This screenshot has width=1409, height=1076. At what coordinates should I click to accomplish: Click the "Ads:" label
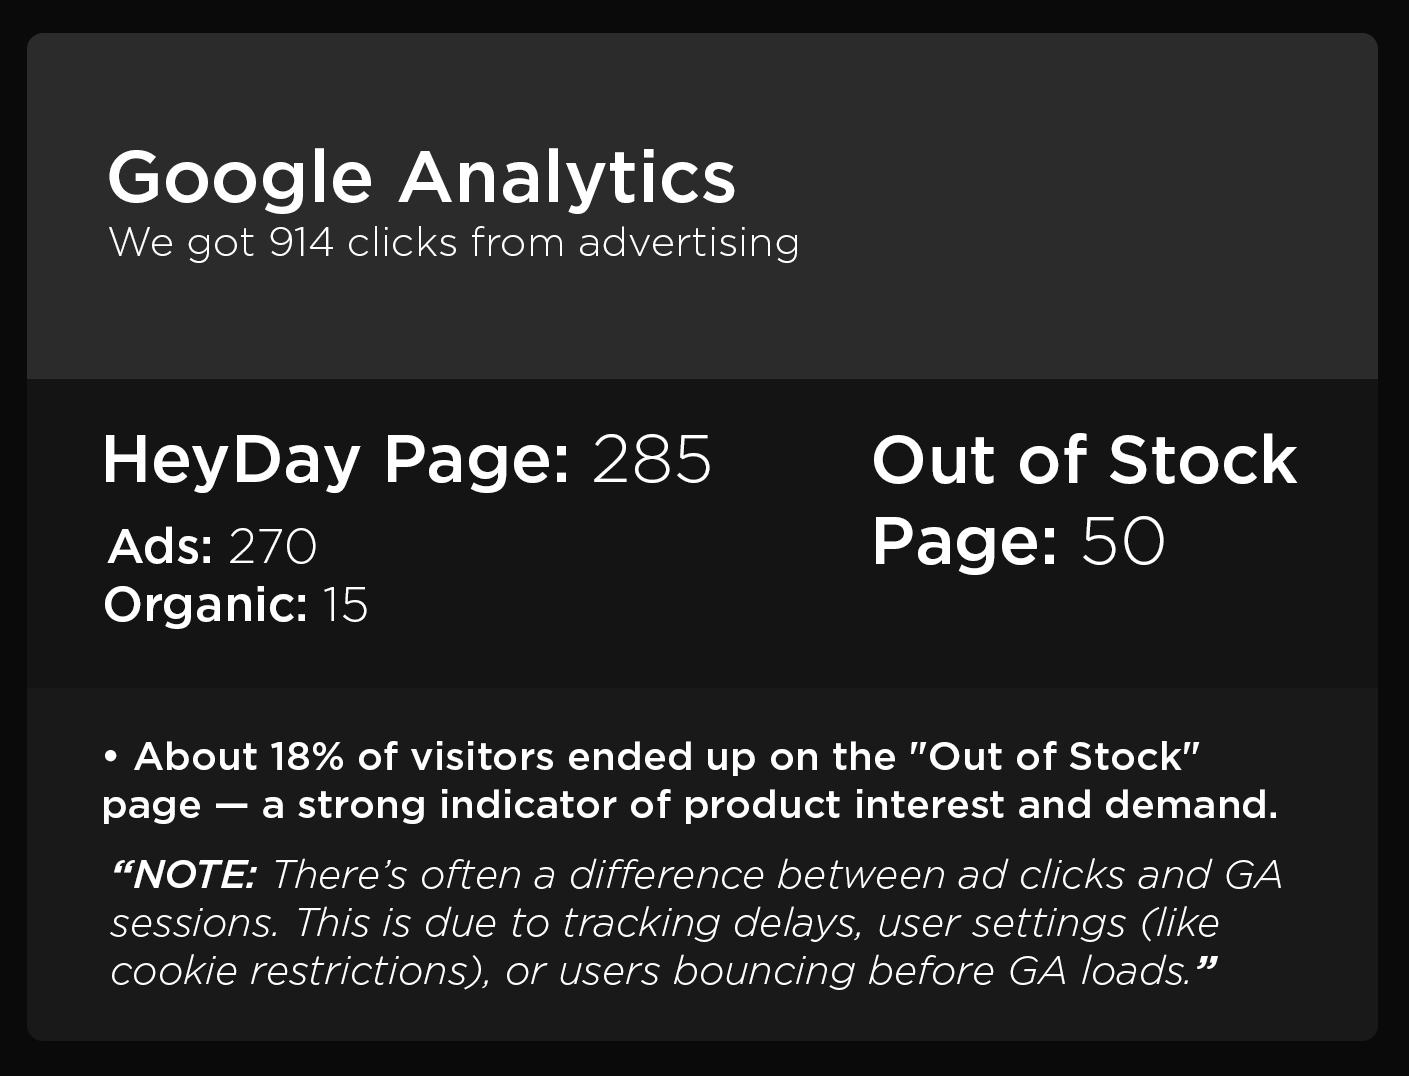pos(160,546)
